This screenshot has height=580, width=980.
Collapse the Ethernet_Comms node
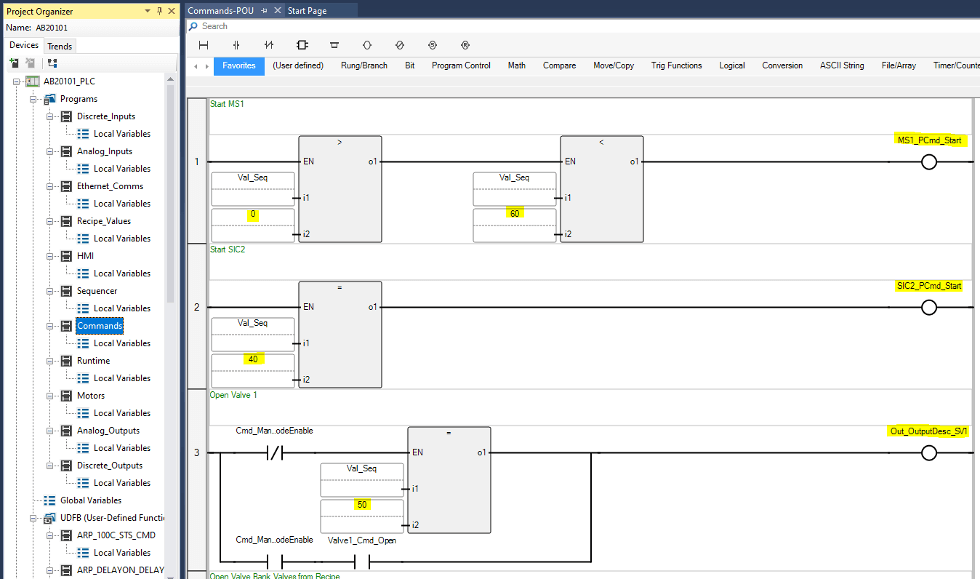point(49,186)
